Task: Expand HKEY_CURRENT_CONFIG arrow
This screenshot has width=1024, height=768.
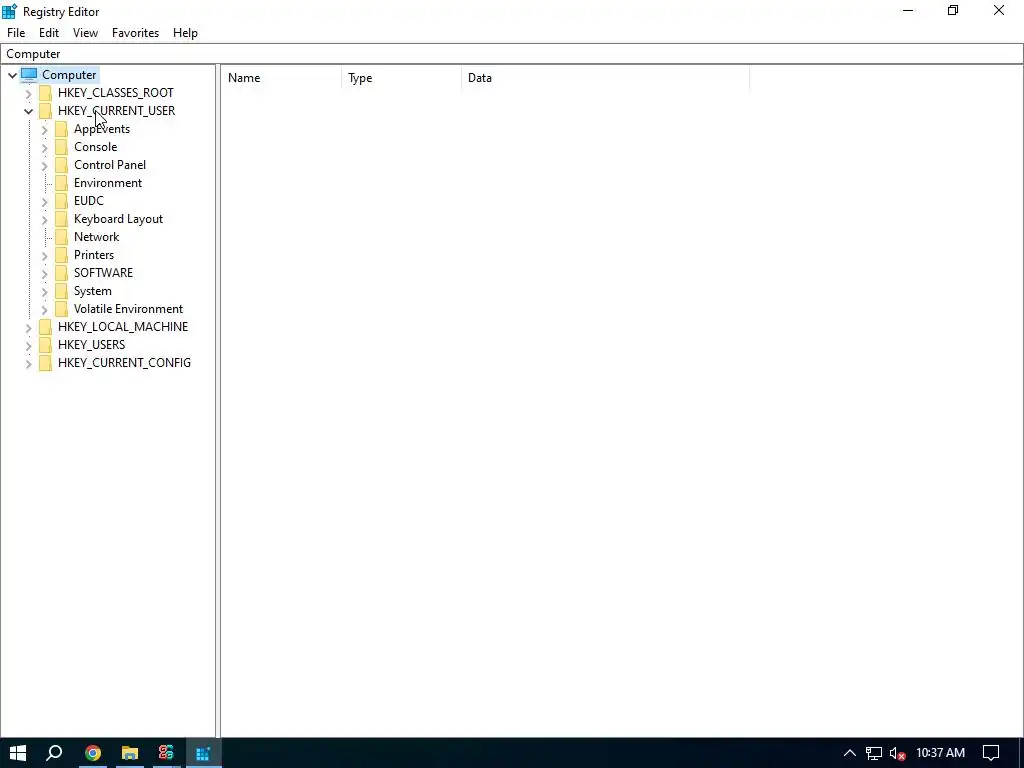Action: (x=28, y=363)
